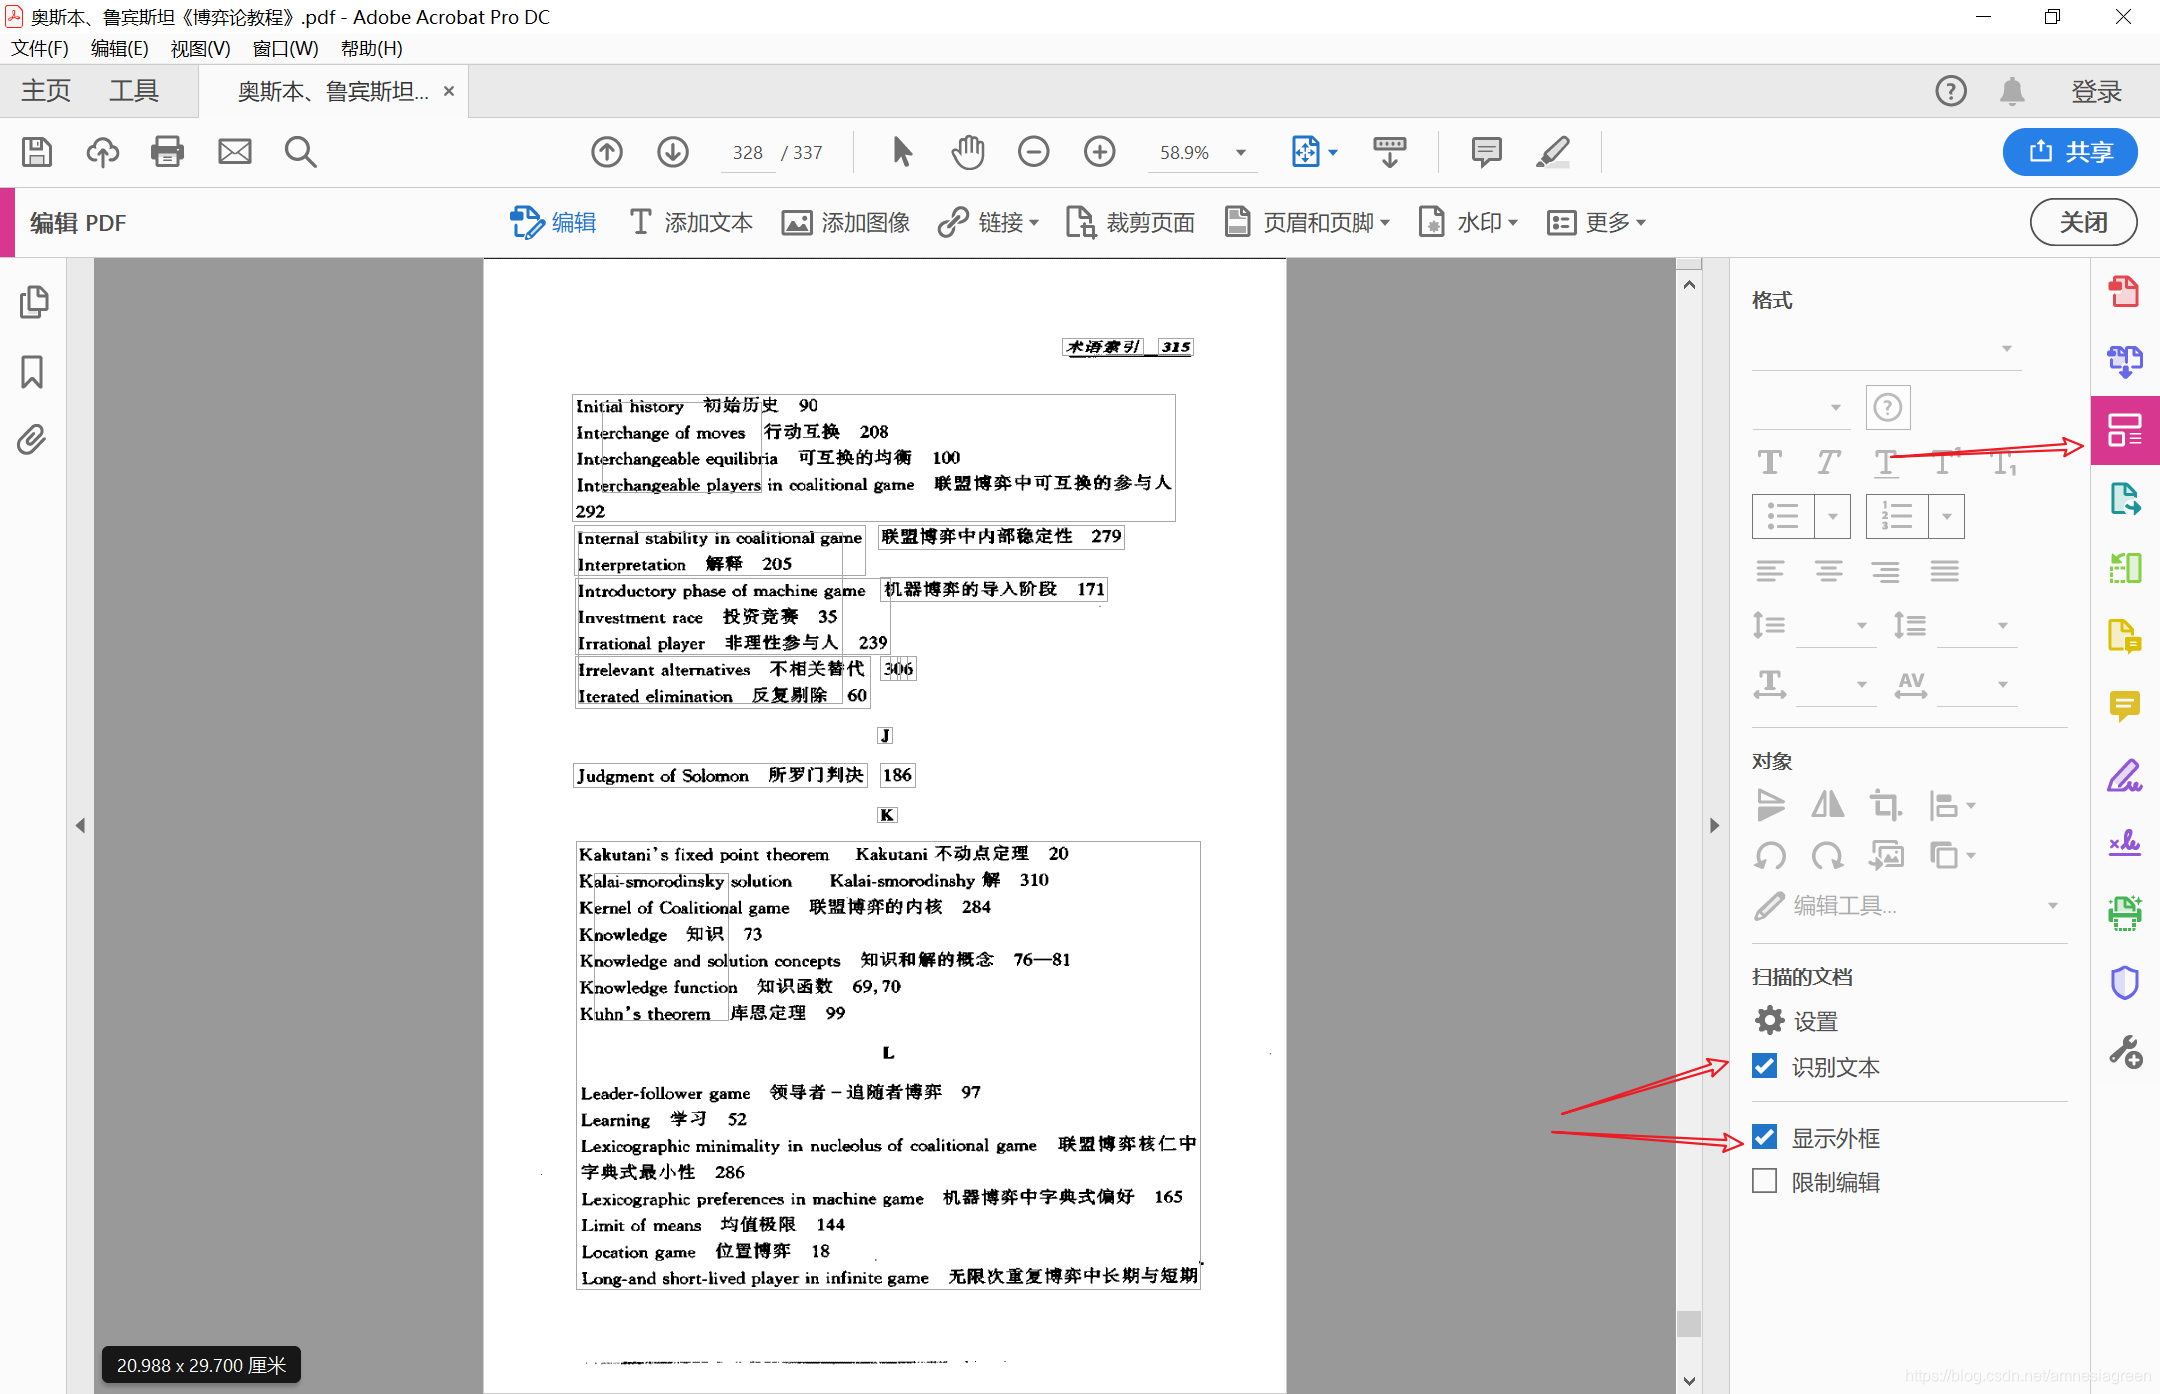Click 添加文本 button
2160x1394 pixels.
690,222
